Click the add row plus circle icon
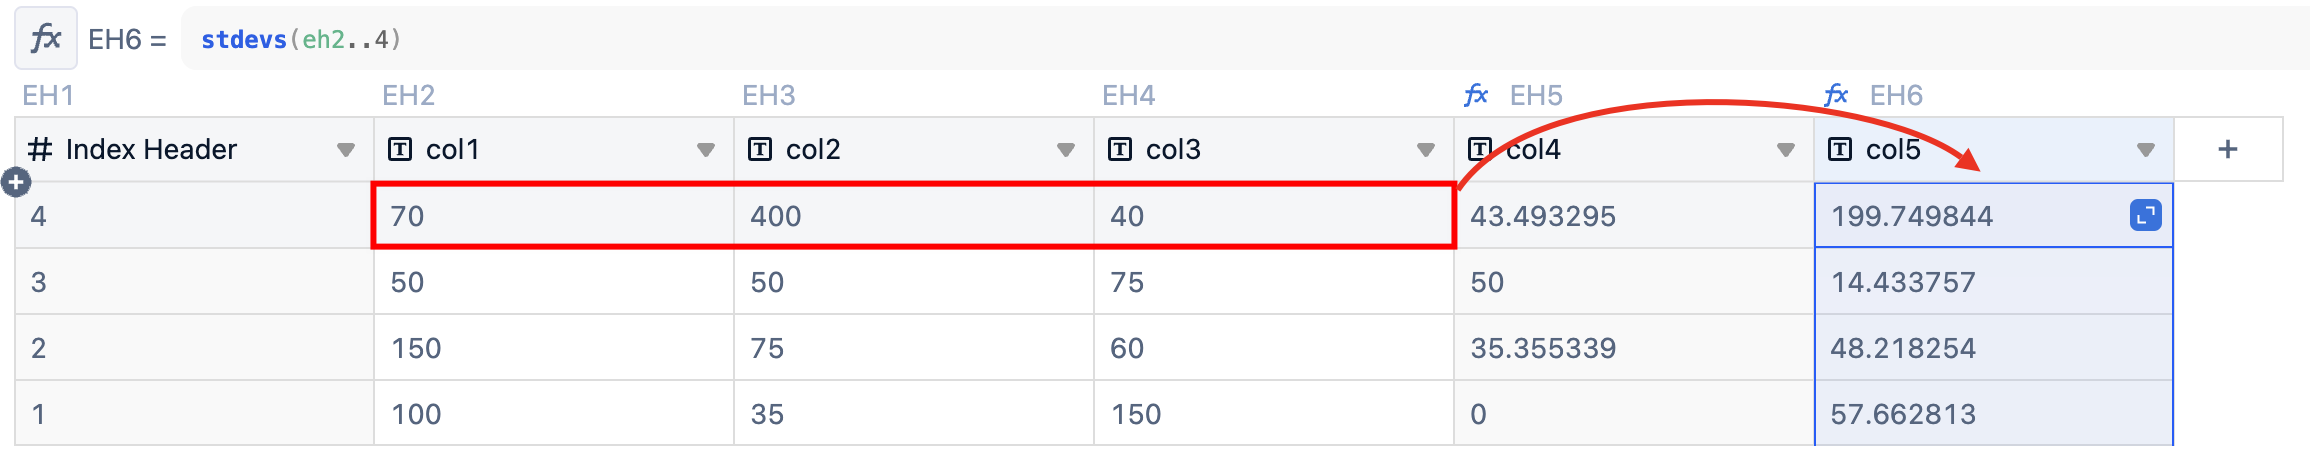 [16, 182]
